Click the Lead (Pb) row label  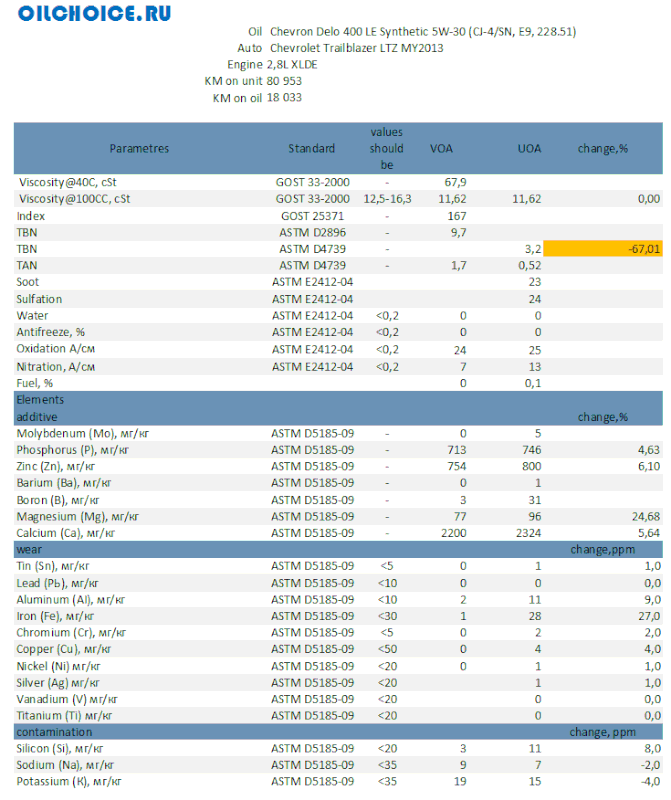click(x=58, y=583)
